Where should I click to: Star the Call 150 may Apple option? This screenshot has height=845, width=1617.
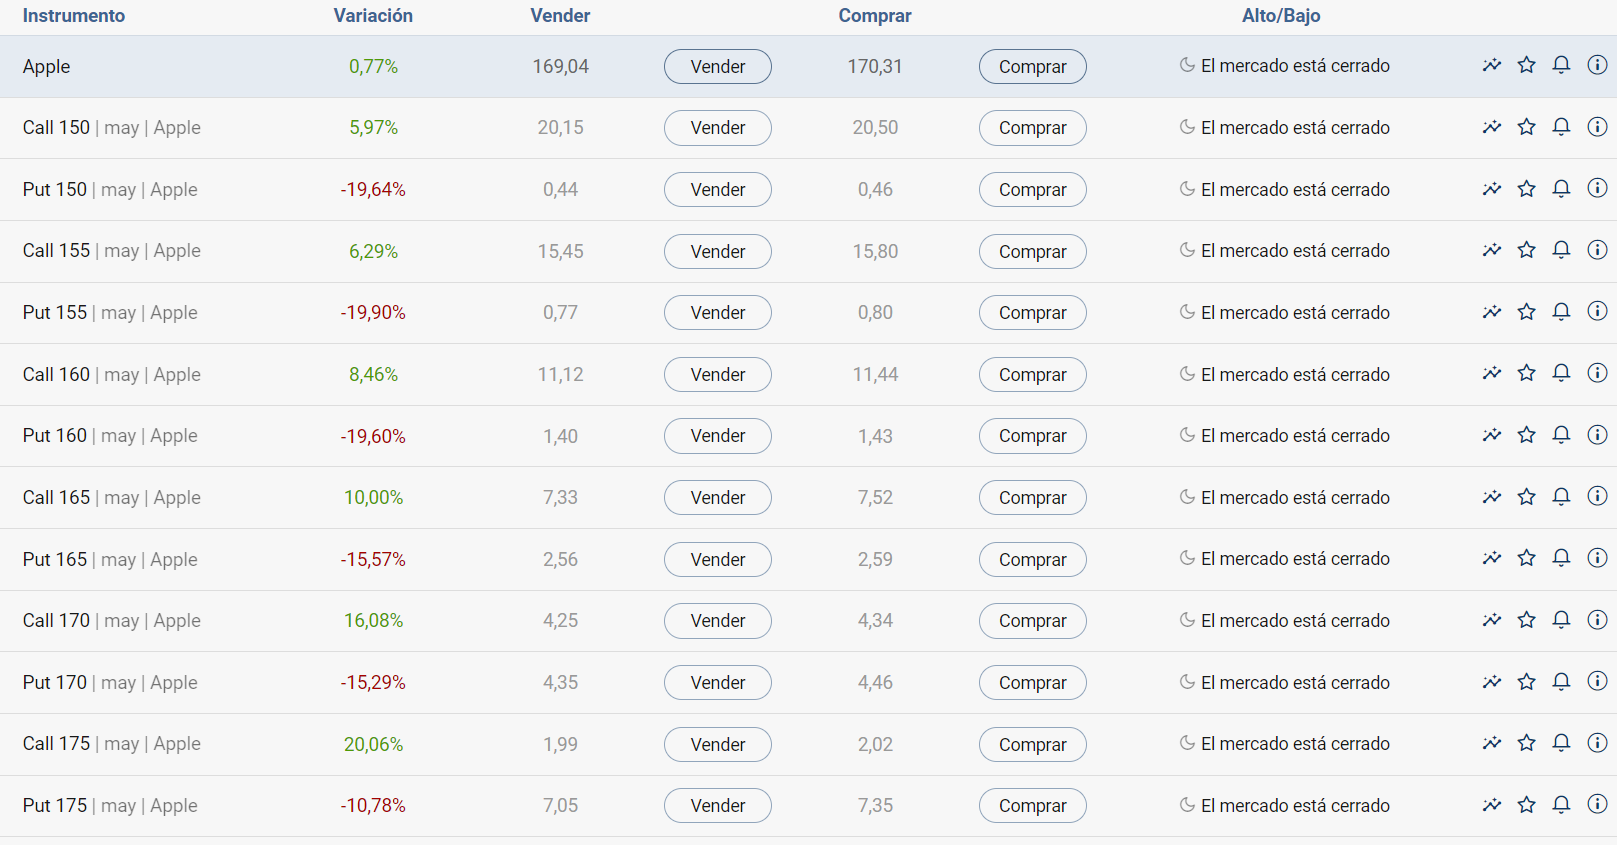pos(1526,128)
